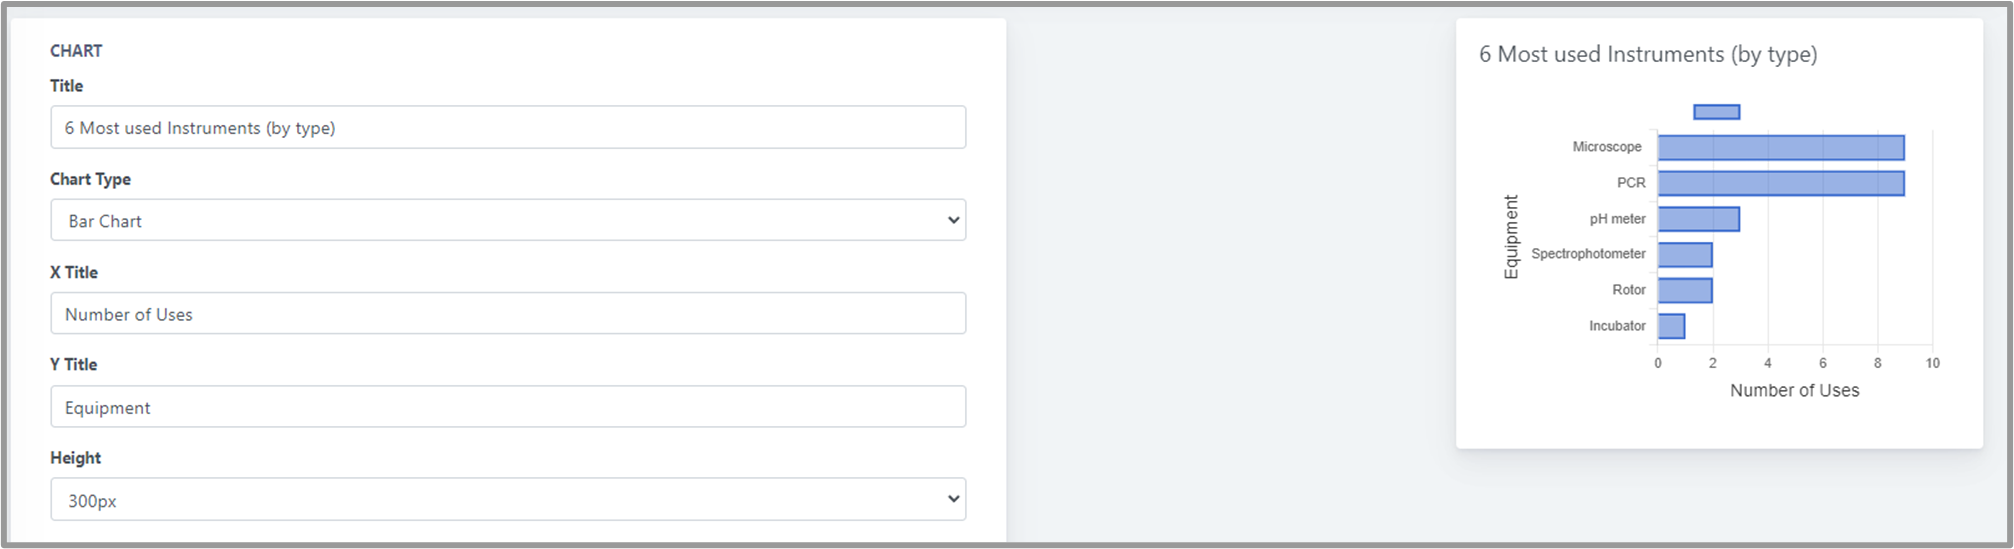Select the Incubator bar

tap(1671, 326)
